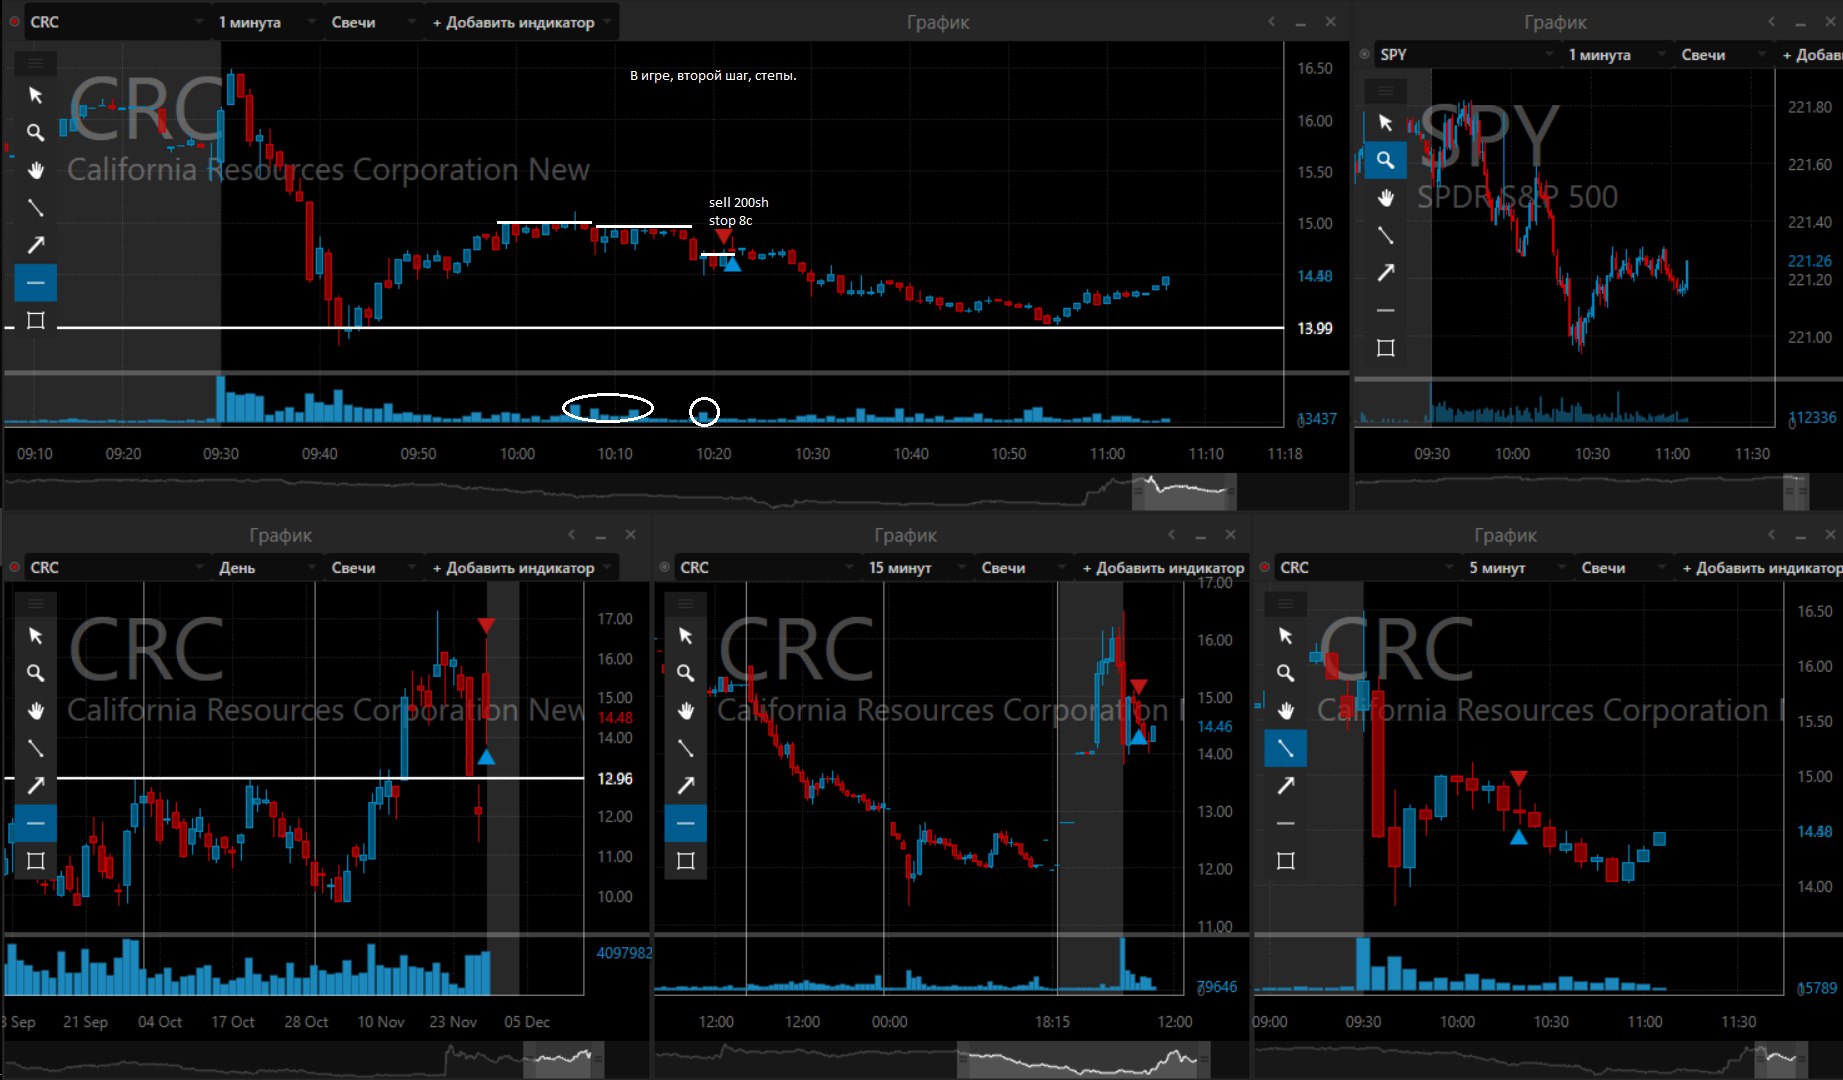Open the 'График' title menu arrow of the daily panel
1843x1080 pixels.
point(571,535)
